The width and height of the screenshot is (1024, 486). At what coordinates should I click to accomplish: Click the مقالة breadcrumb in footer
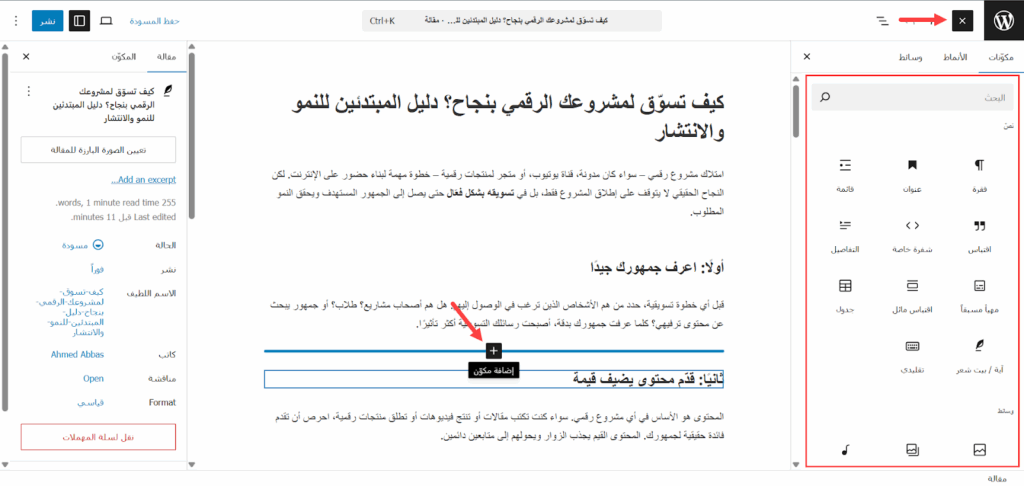pyautogui.click(x=999, y=479)
